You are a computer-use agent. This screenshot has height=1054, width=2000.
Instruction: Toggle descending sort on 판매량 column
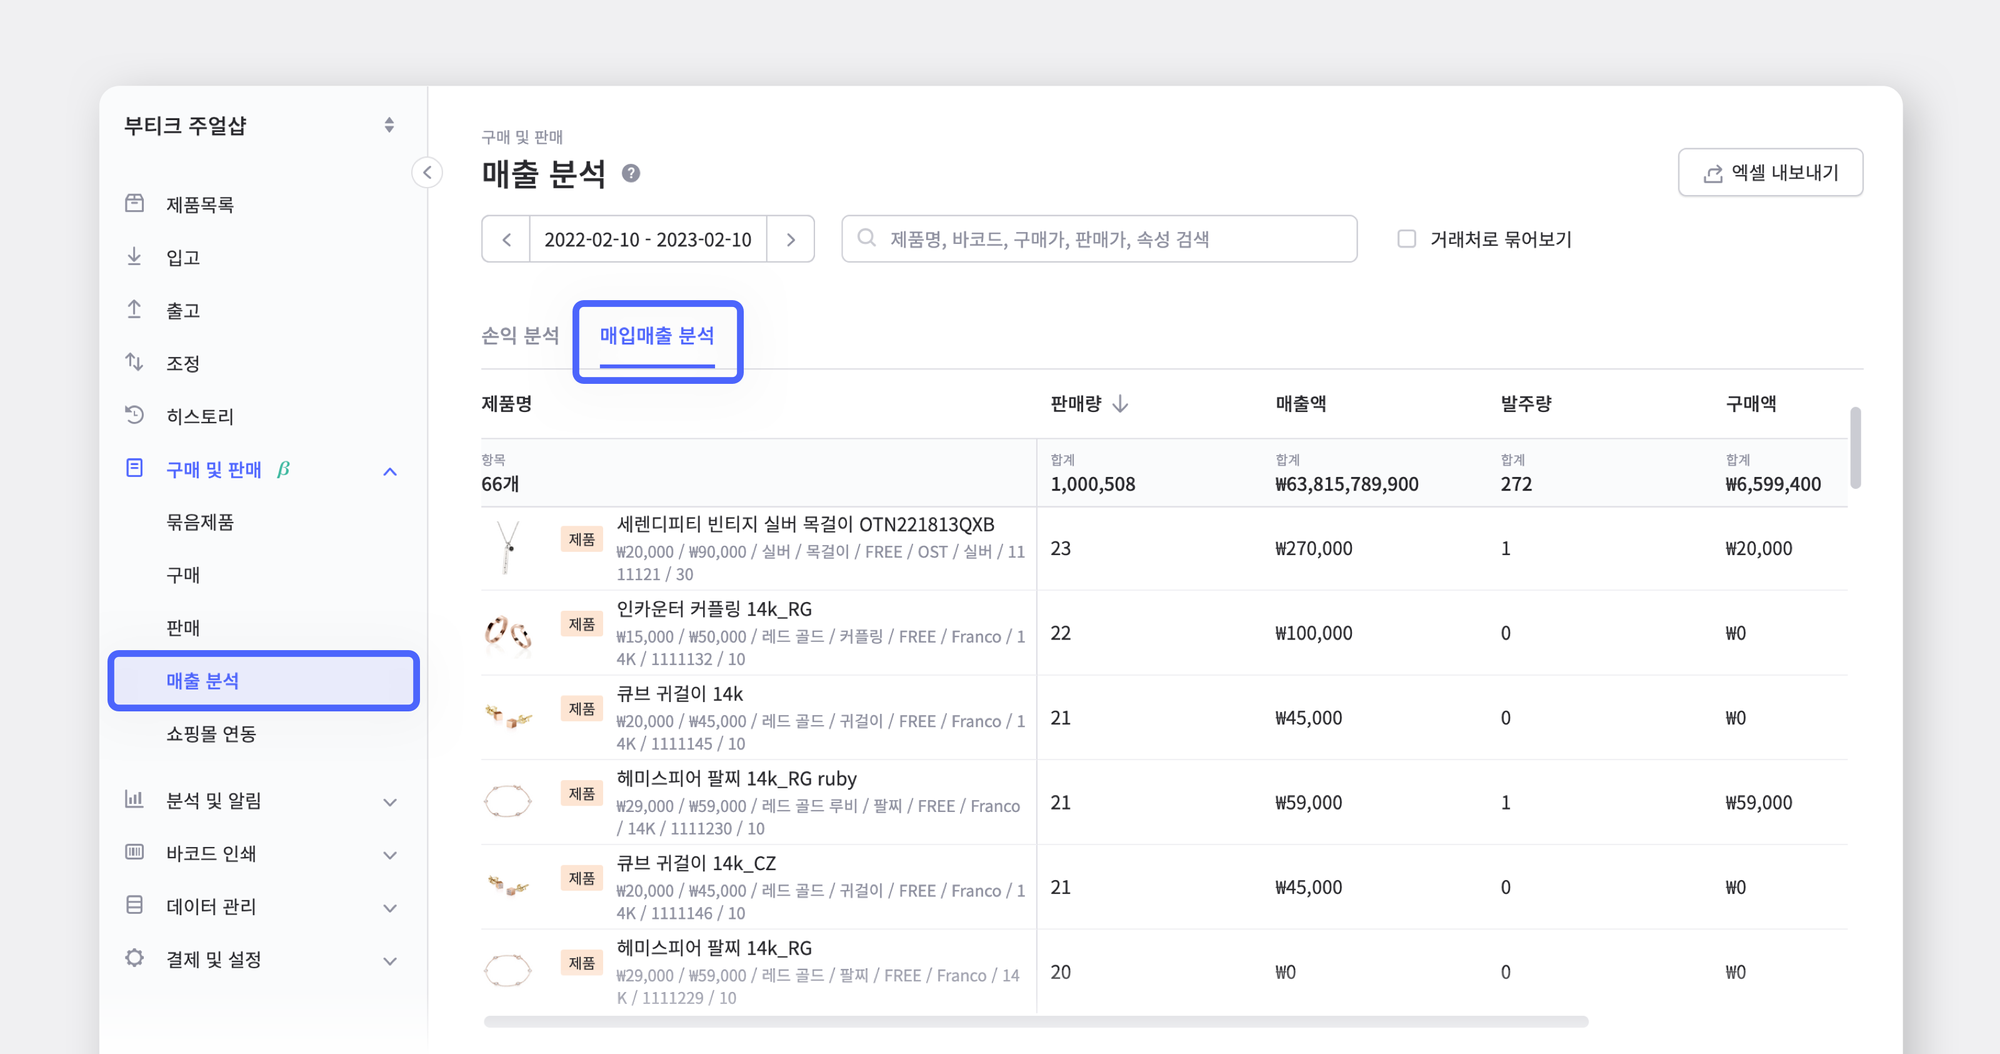tap(1122, 405)
